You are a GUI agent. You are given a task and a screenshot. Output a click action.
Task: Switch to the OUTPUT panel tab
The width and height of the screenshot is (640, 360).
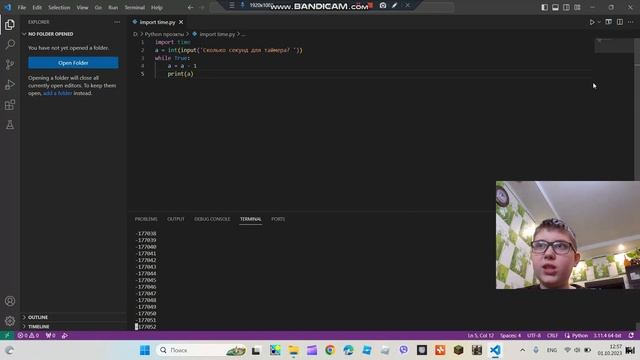pos(176,219)
